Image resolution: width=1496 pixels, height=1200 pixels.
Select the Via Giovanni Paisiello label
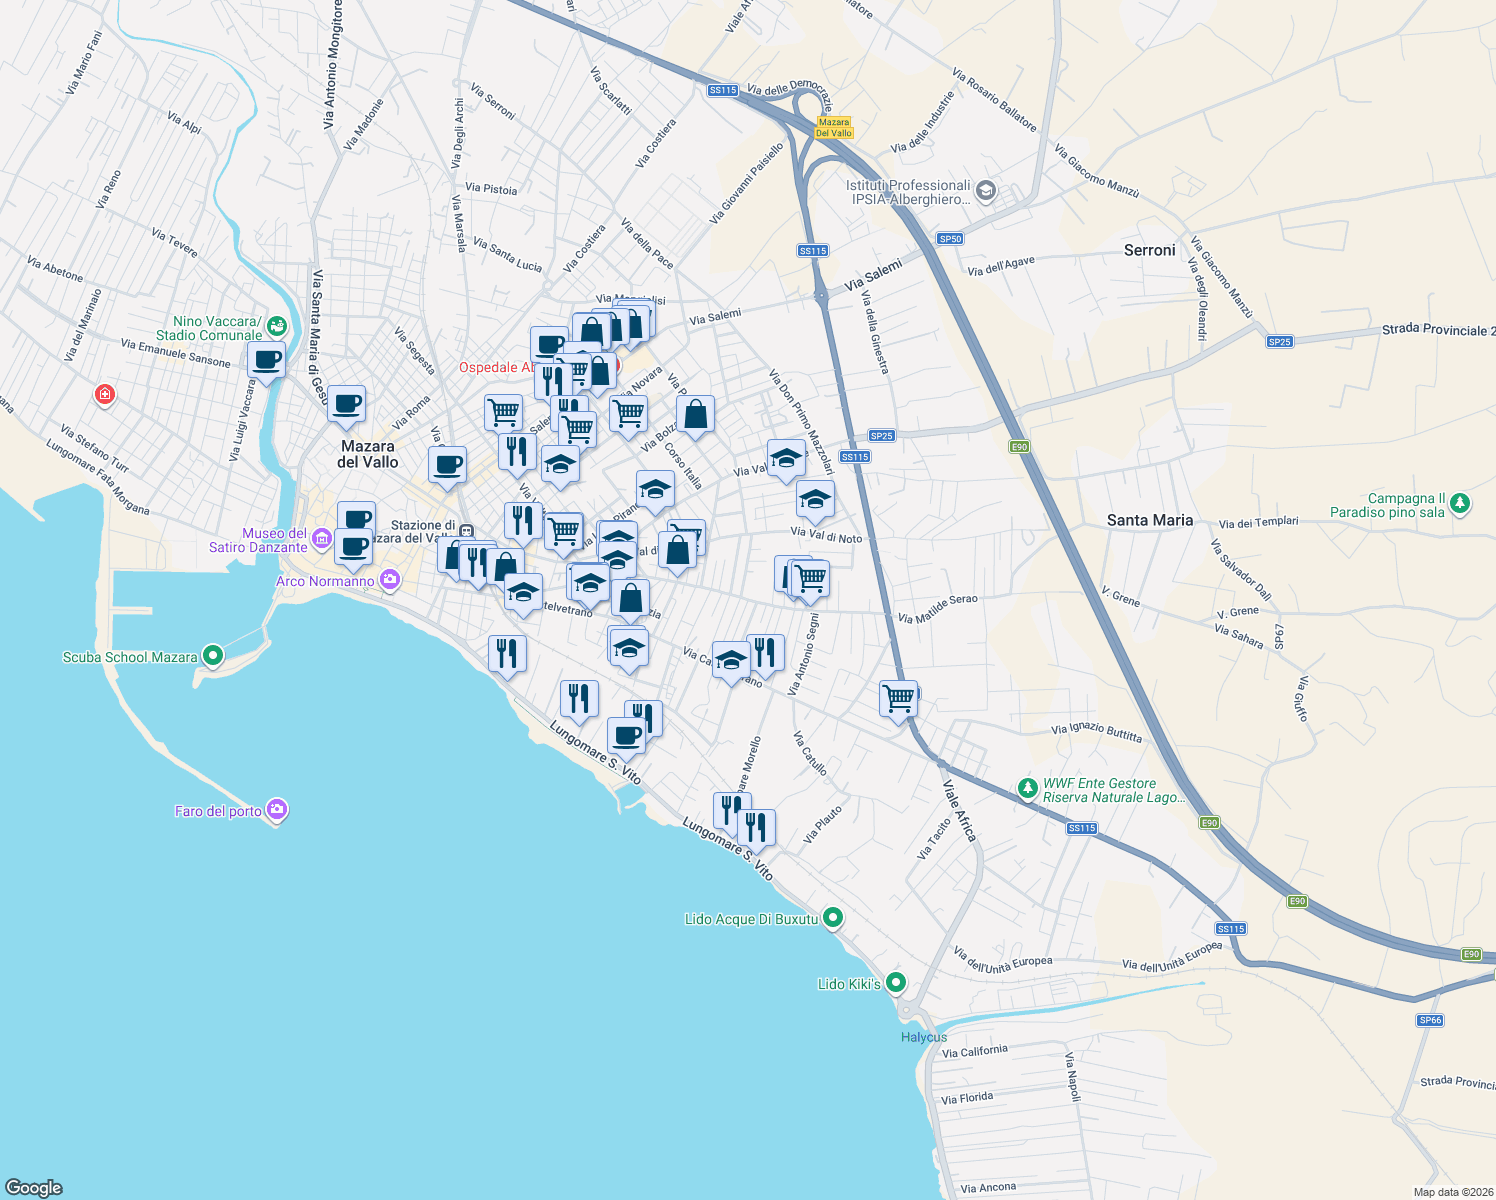click(747, 183)
